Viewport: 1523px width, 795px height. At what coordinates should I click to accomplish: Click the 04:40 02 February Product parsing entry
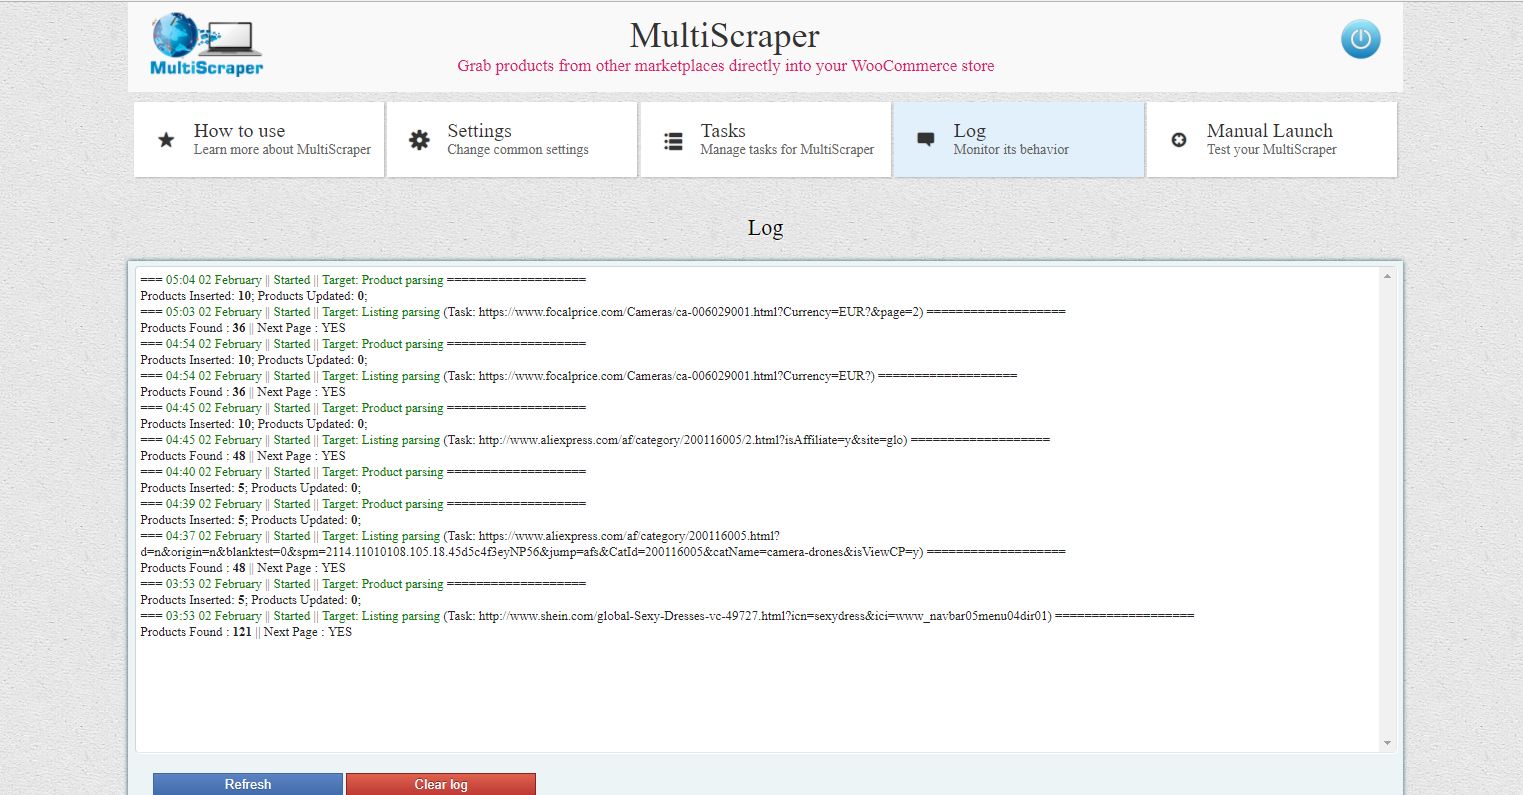(x=363, y=472)
